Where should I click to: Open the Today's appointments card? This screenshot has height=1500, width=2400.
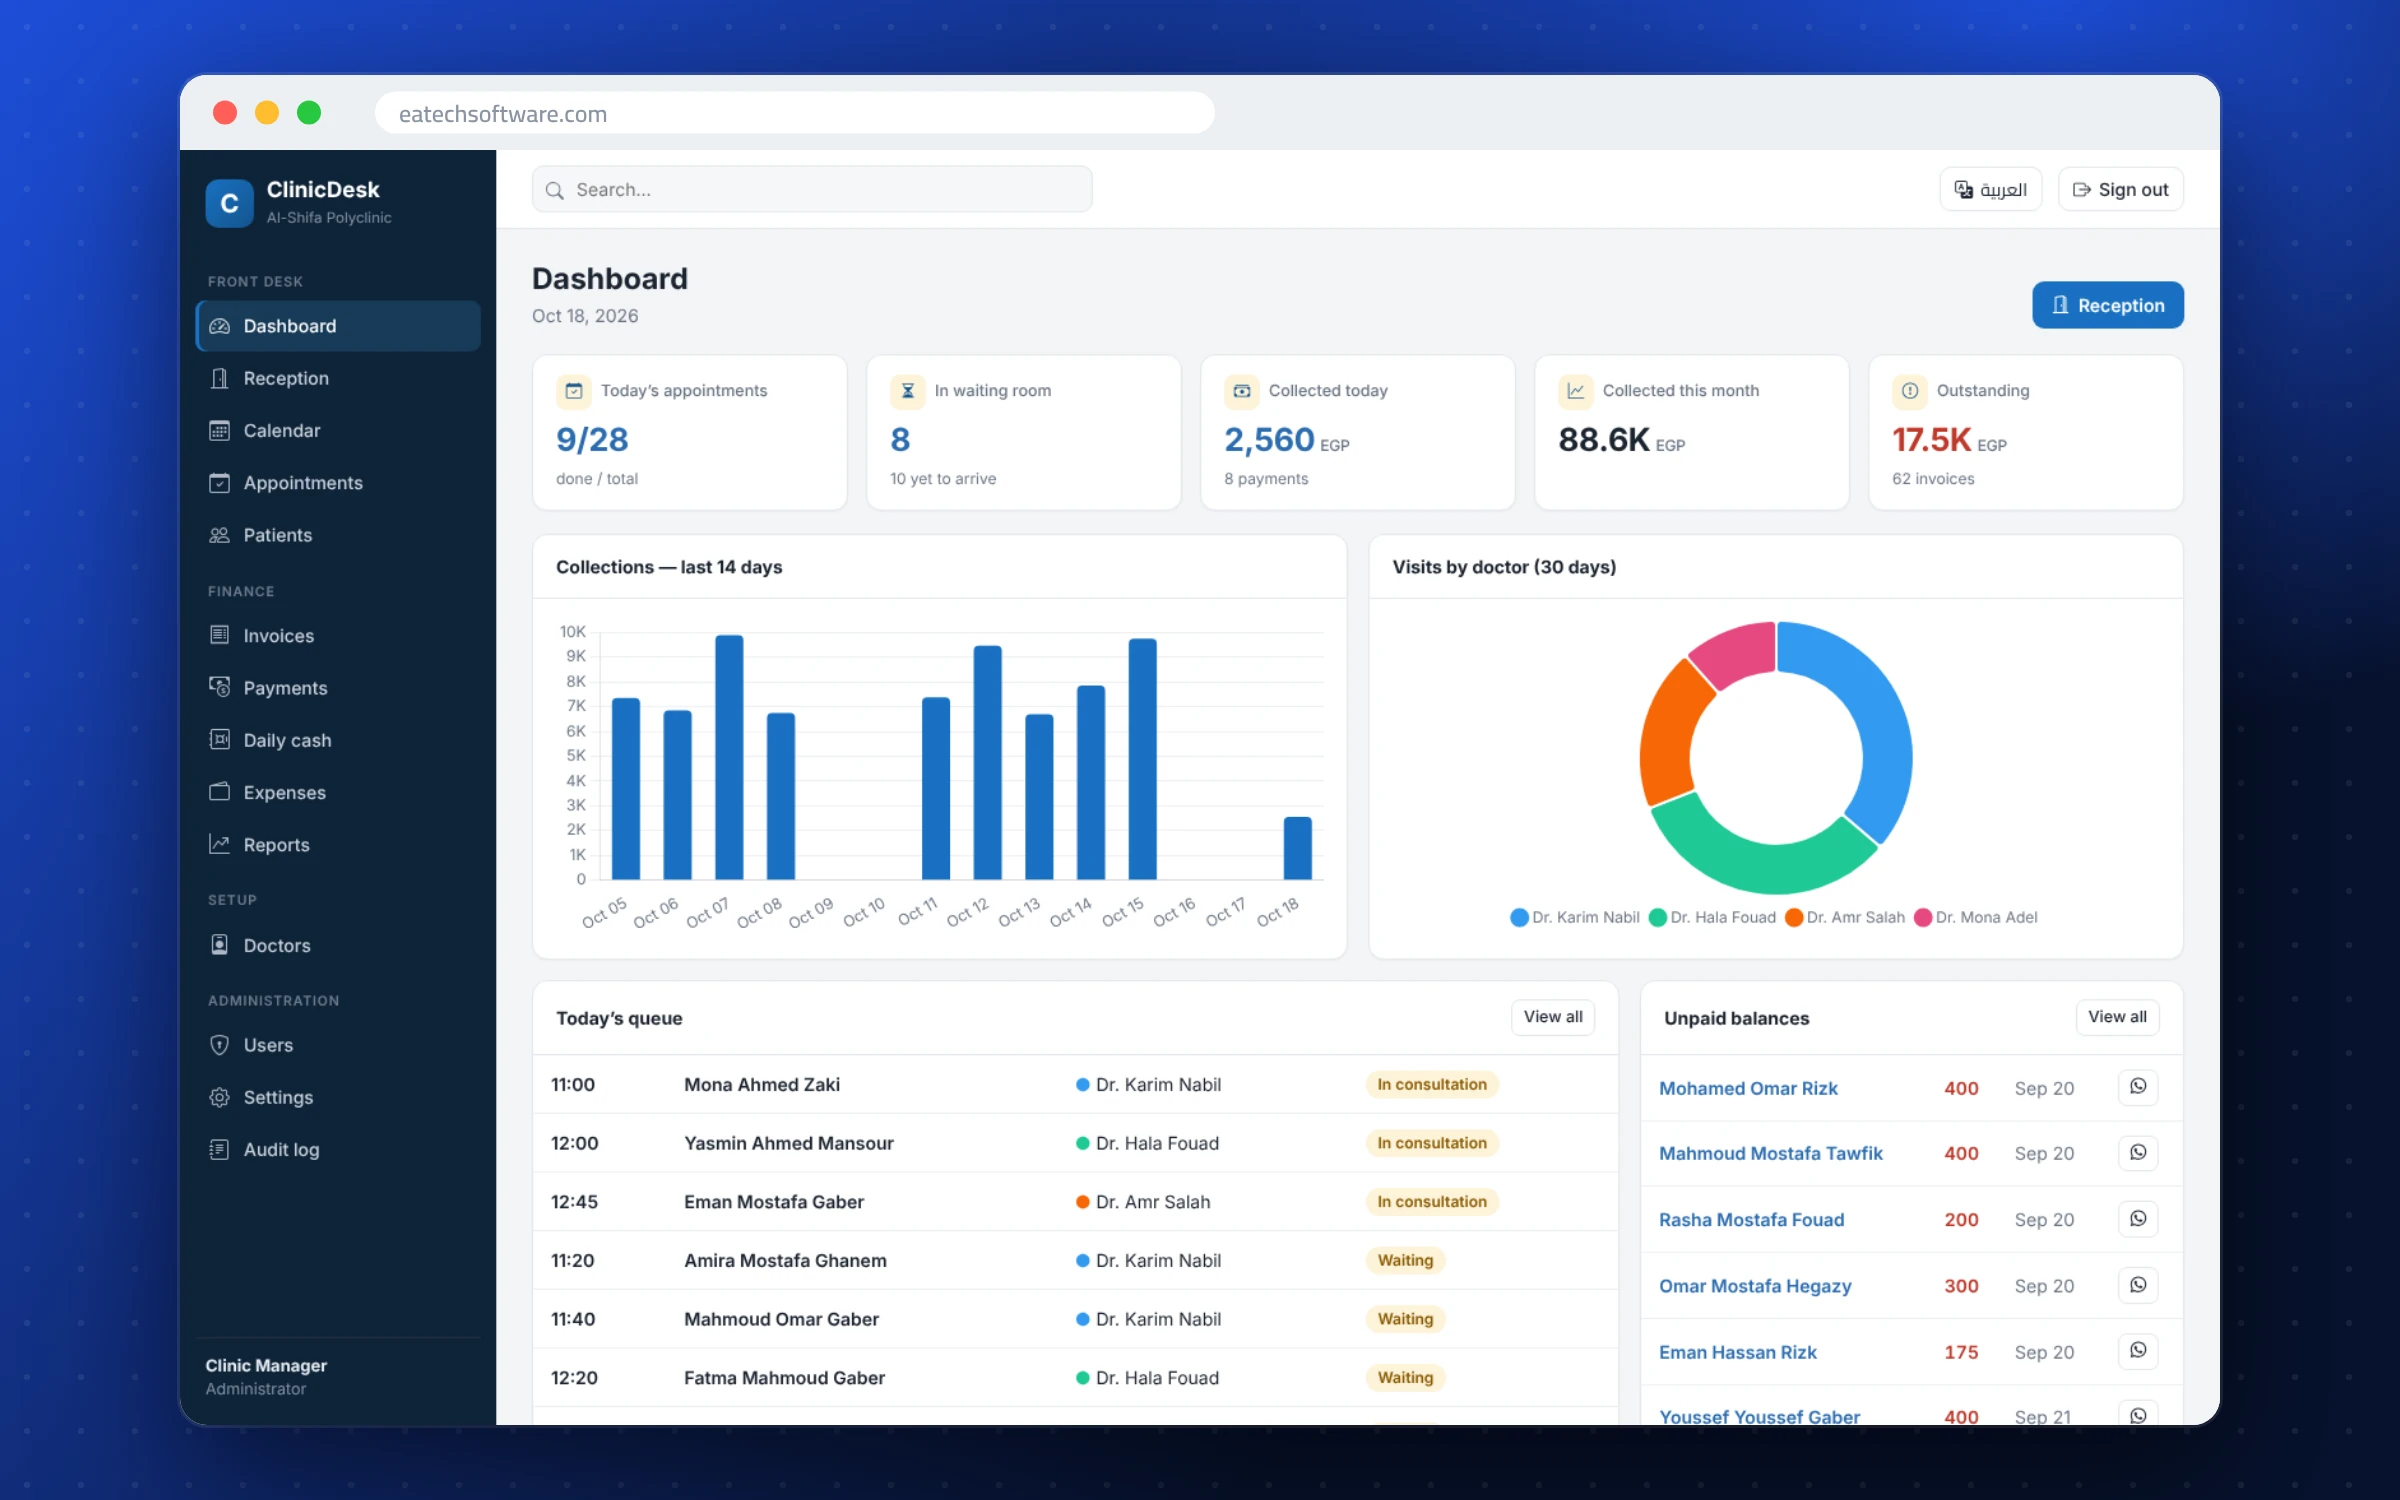coord(690,433)
